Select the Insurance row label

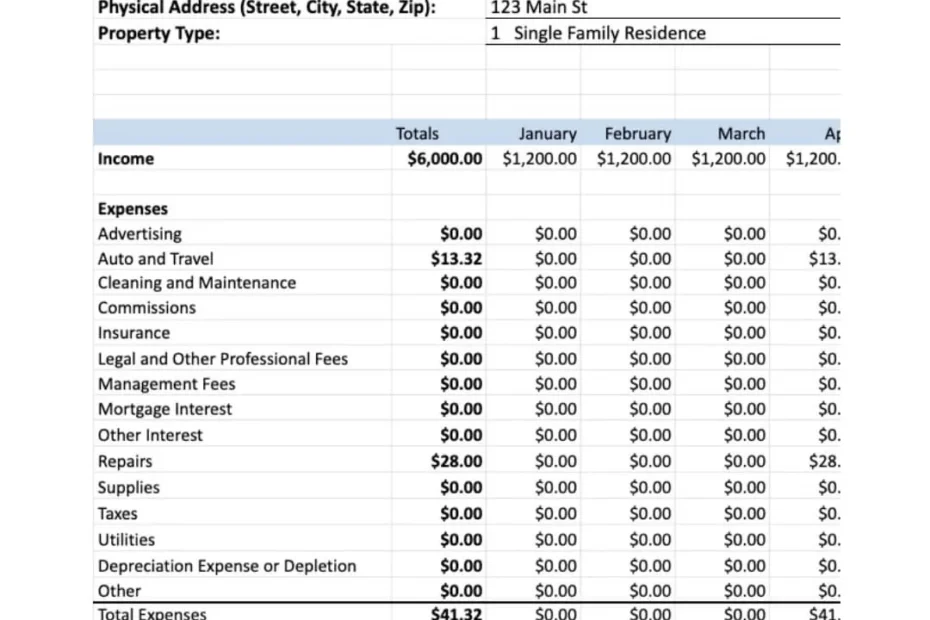(133, 333)
